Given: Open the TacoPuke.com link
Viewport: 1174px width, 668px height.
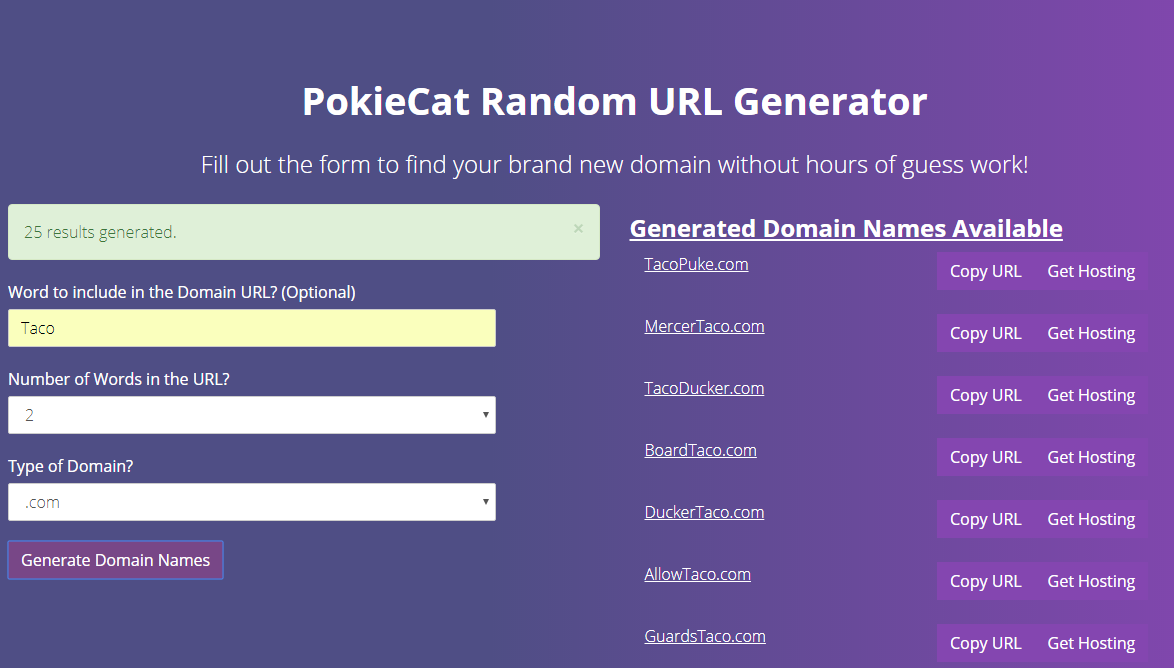Looking at the screenshot, I should (696, 264).
